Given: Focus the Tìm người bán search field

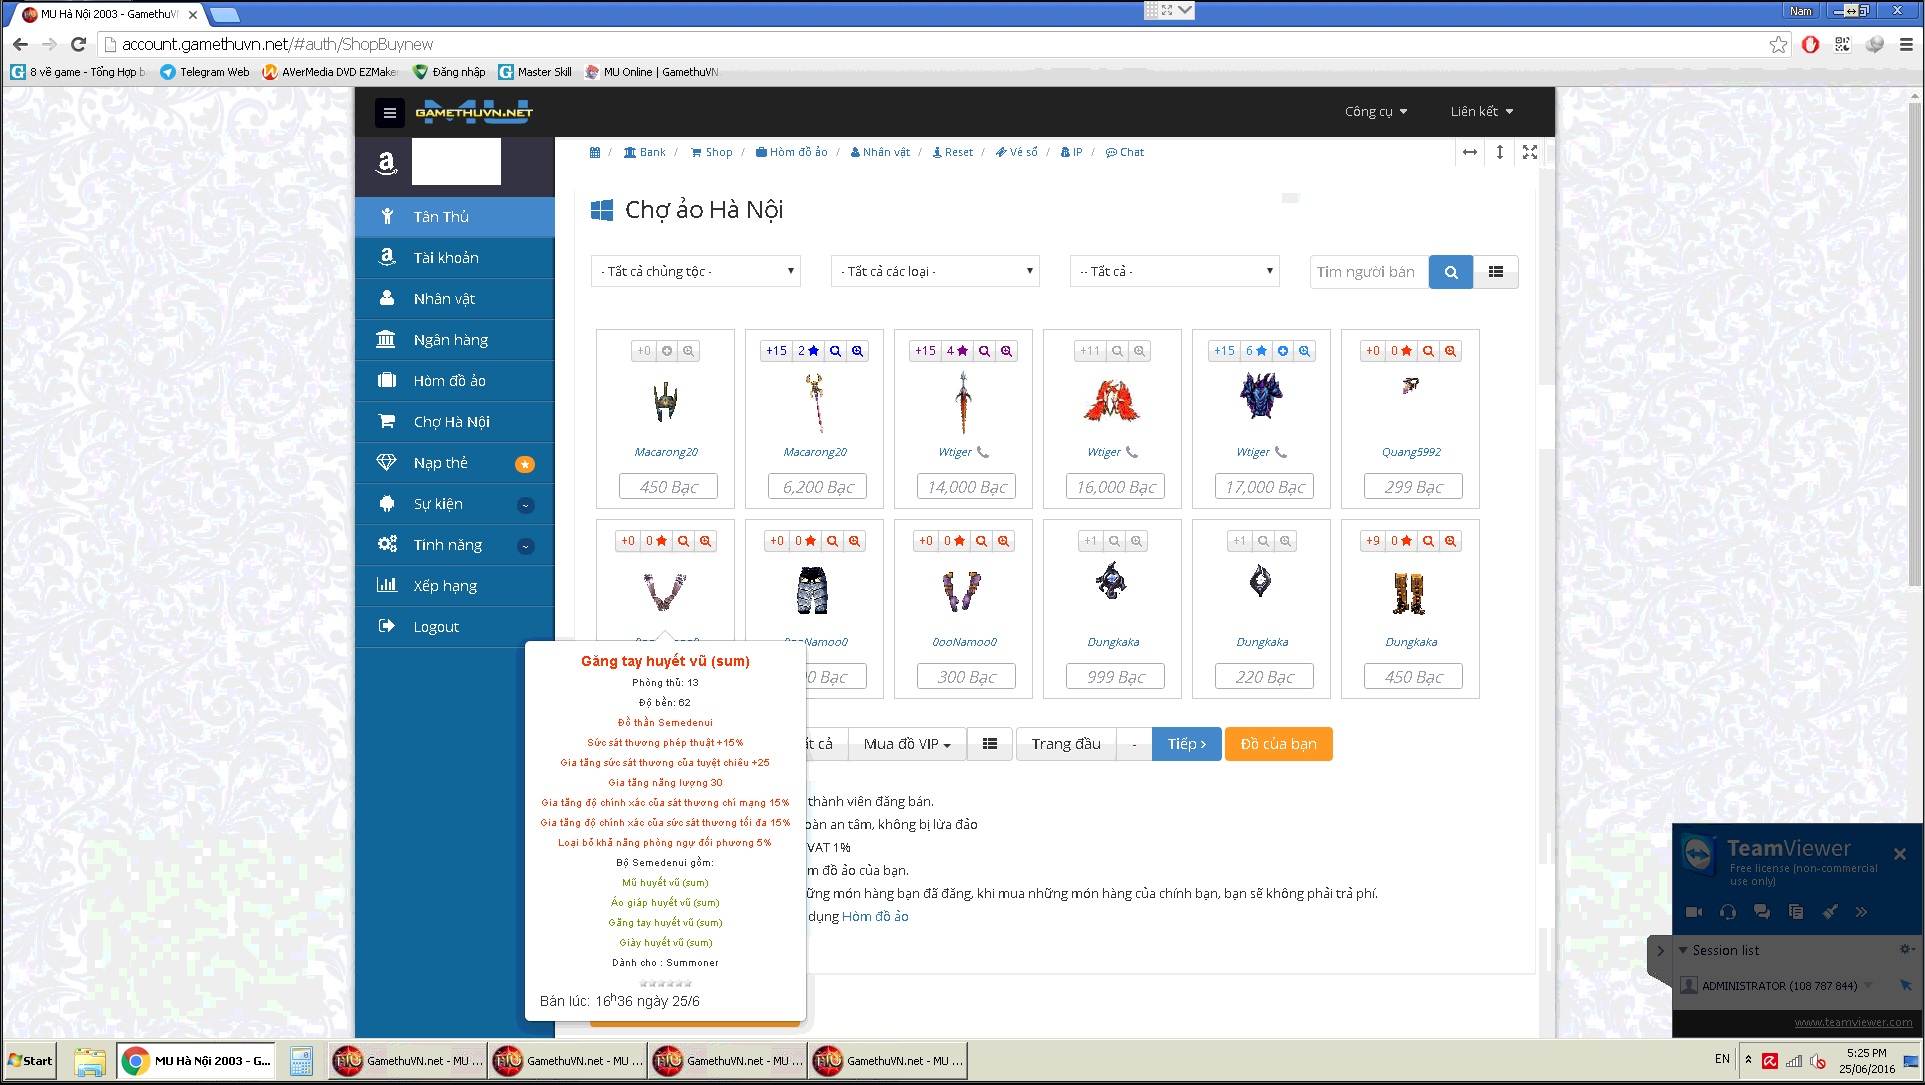Looking at the screenshot, I should click(1369, 272).
